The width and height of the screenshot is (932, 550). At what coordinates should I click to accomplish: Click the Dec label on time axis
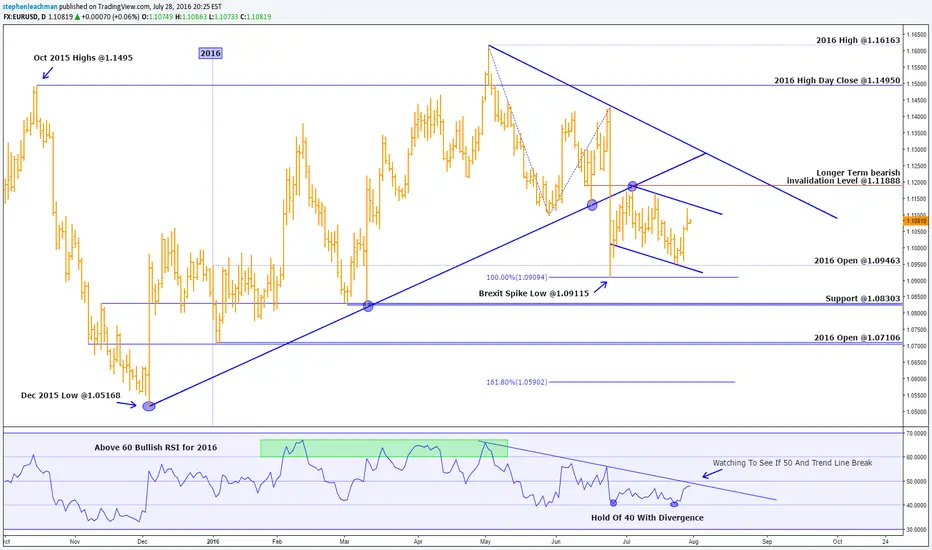pyautogui.click(x=142, y=542)
